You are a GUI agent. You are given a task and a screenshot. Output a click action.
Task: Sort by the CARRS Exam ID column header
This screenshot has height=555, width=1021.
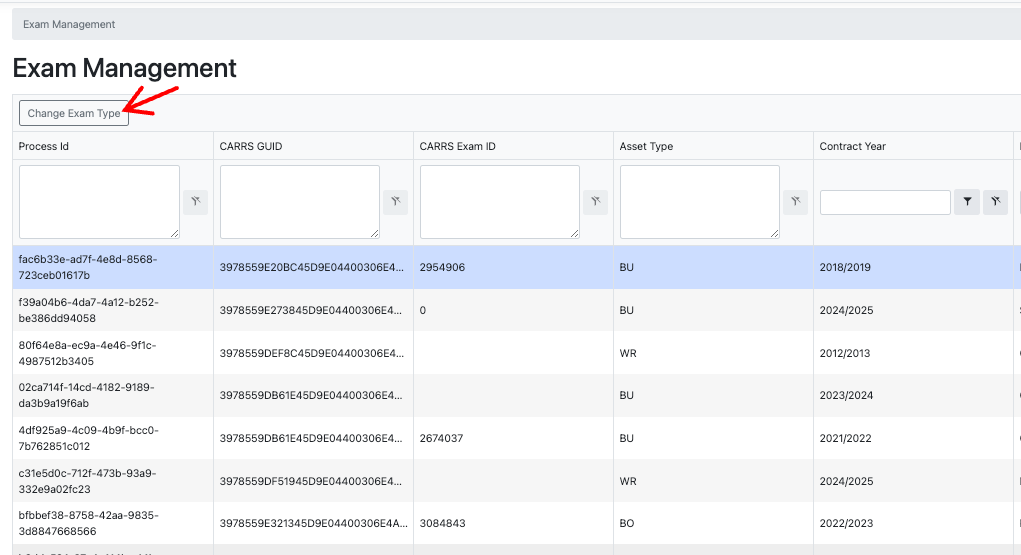point(457,146)
